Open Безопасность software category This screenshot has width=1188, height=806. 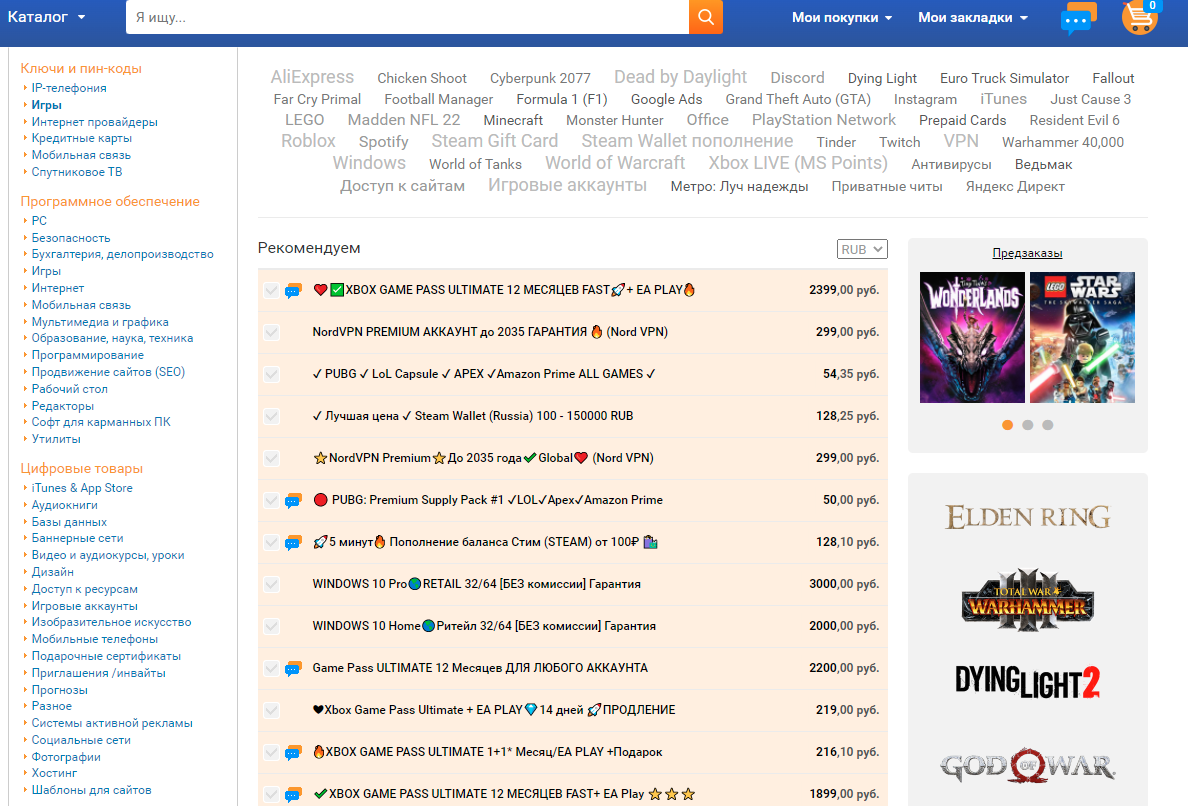point(70,238)
